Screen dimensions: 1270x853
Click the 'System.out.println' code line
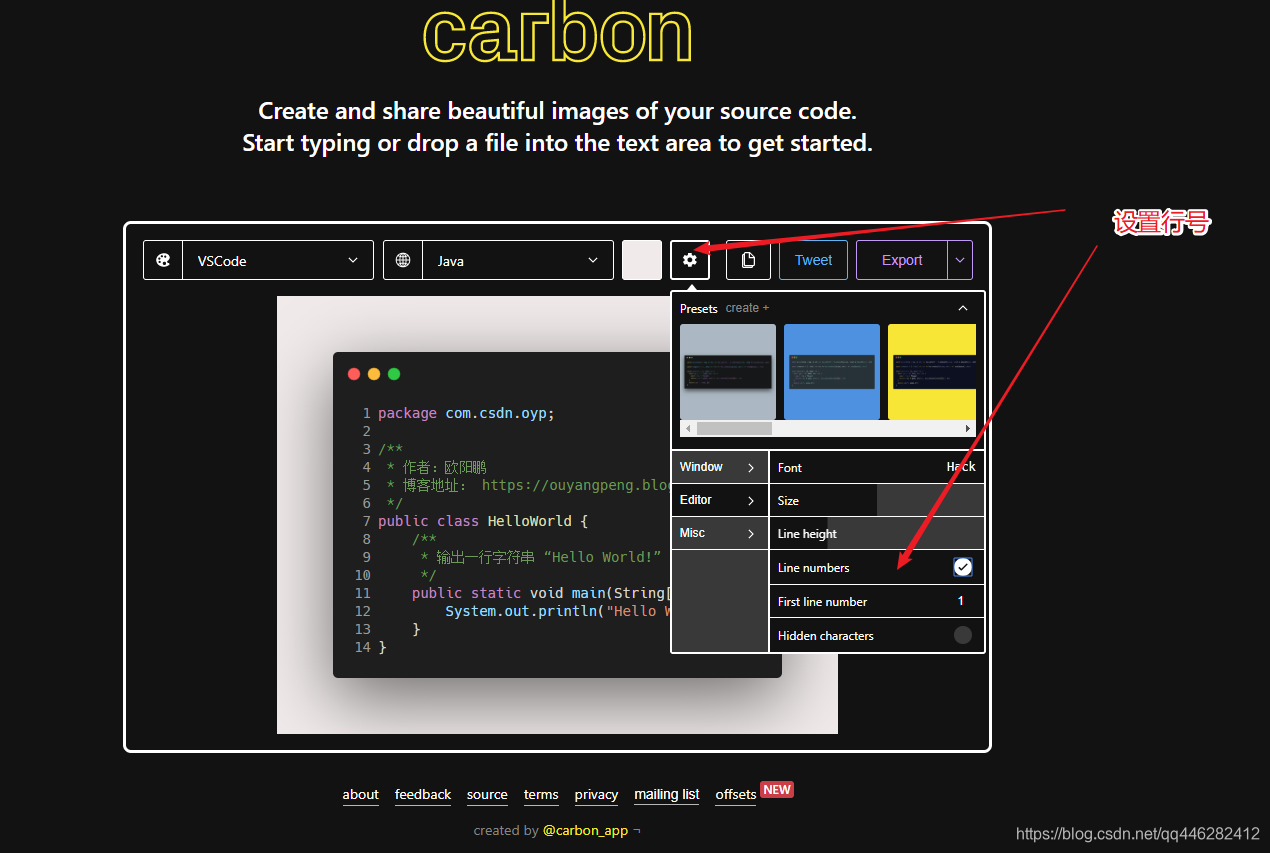coord(557,611)
